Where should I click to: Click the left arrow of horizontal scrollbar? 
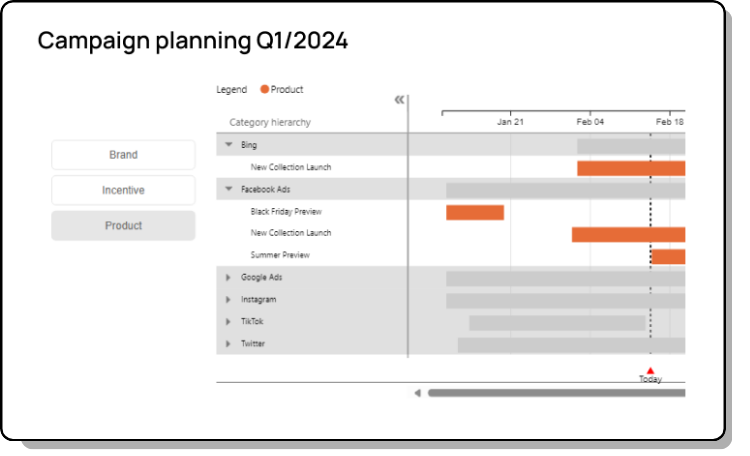(x=417, y=393)
